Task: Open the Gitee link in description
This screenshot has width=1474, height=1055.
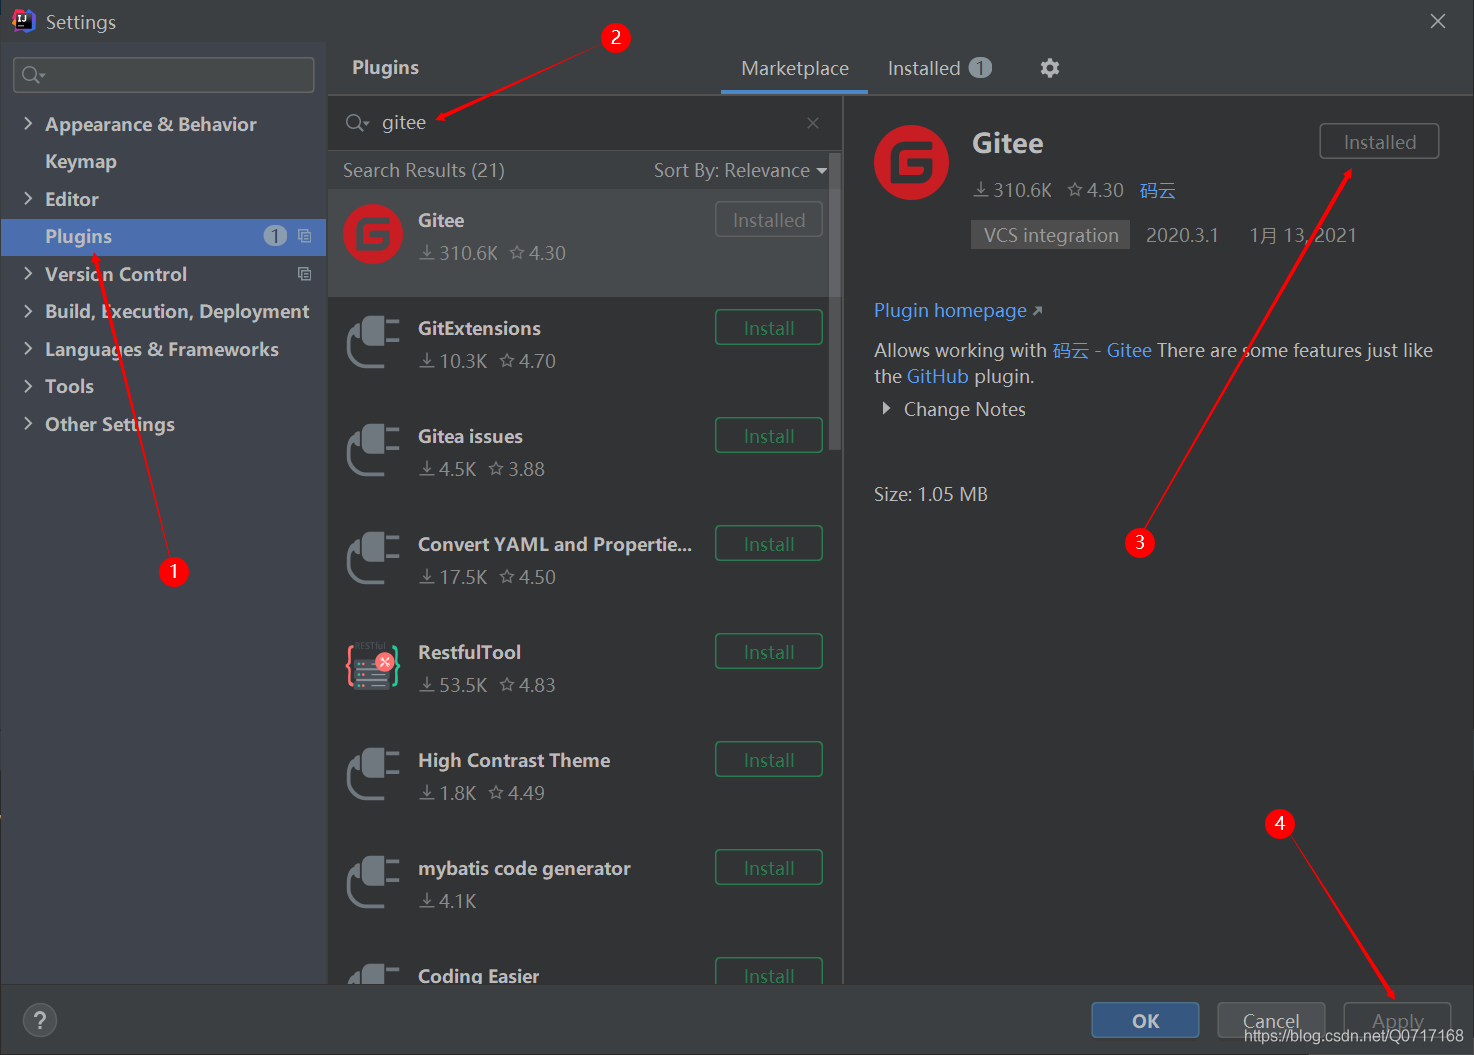Action: click(x=1129, y=350)
